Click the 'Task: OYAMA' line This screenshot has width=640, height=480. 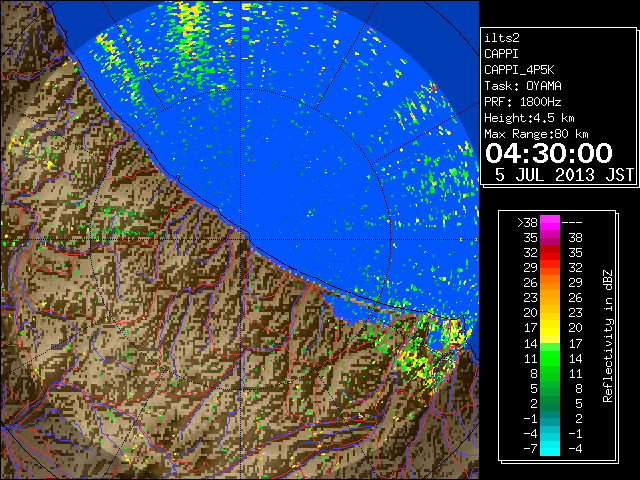522,86
